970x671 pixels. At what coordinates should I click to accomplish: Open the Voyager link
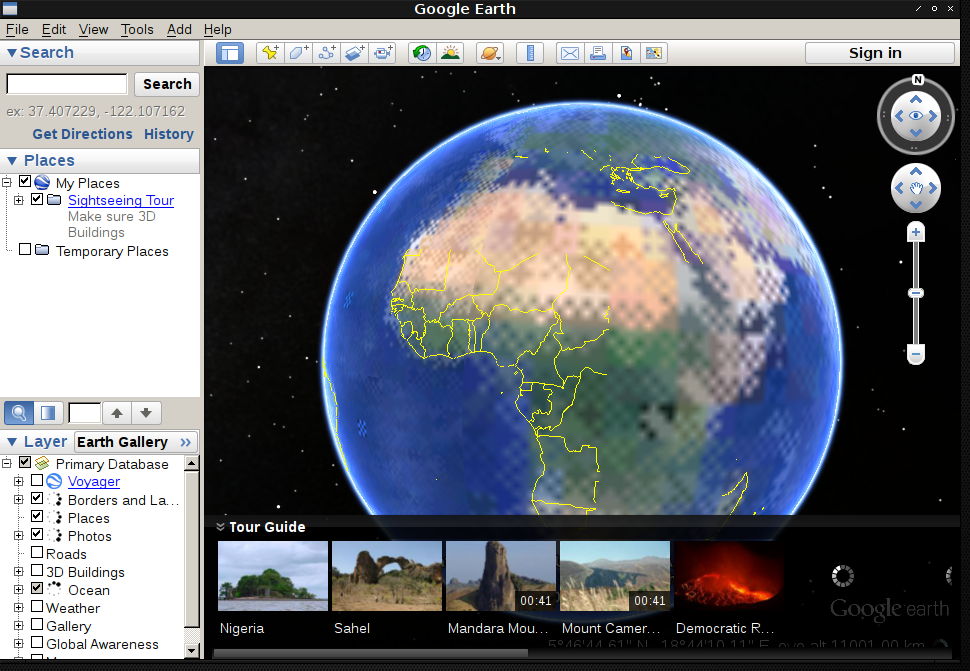pyautogui.click(x=93, y=481)
